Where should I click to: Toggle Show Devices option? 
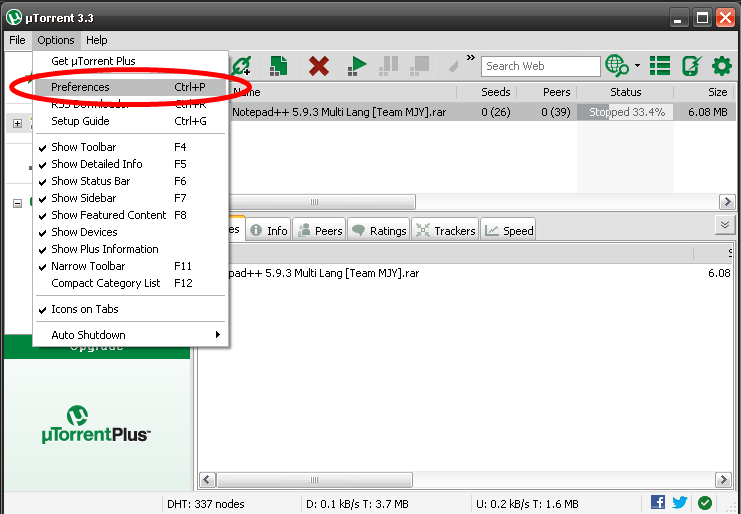coord(131,232)
